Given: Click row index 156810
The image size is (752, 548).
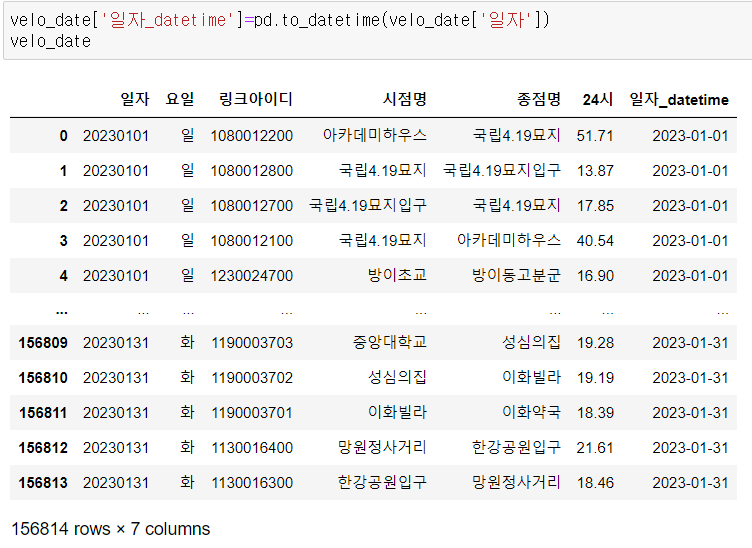Looking at the screenshot, I should click(43, 378).
